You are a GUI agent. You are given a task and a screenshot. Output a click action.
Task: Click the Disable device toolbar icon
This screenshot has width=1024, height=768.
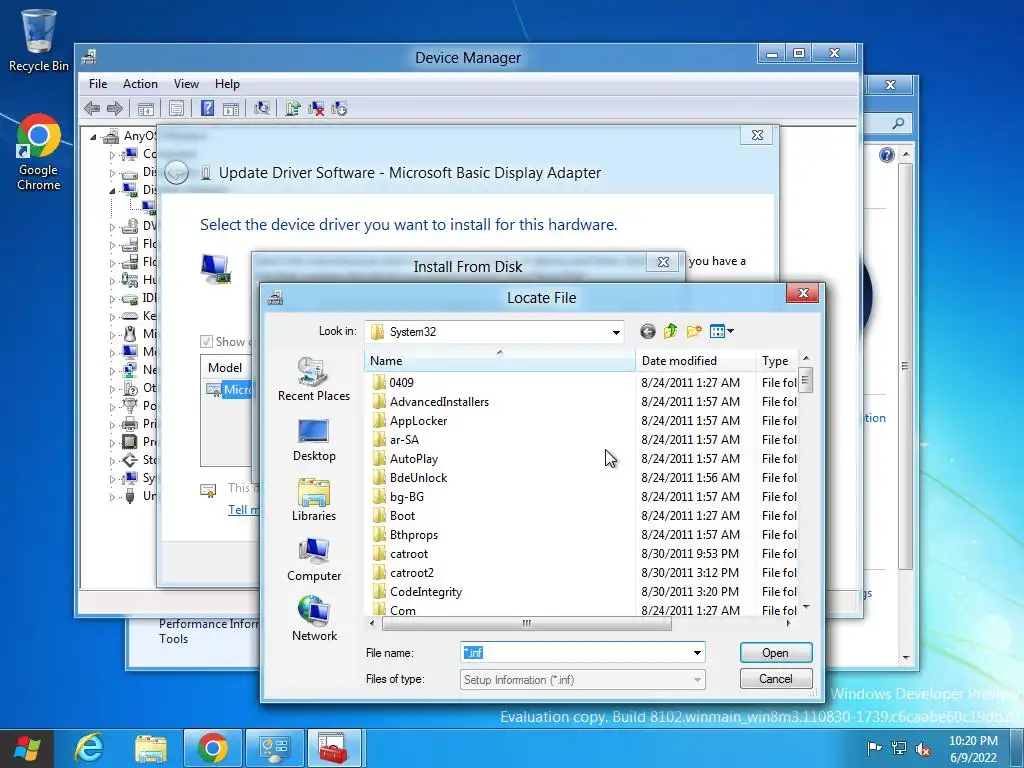pyautogui.click(x=339, y=108)
